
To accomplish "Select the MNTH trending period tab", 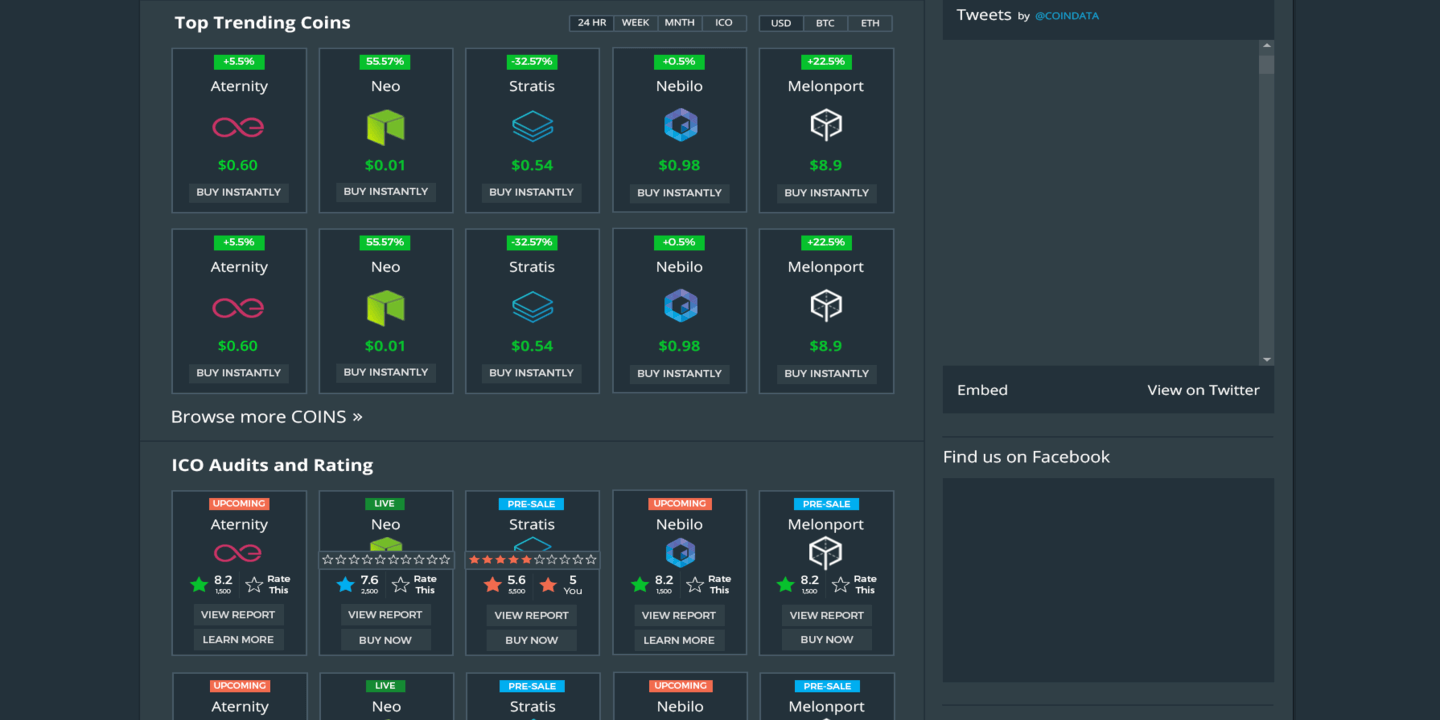I will 680,23.
